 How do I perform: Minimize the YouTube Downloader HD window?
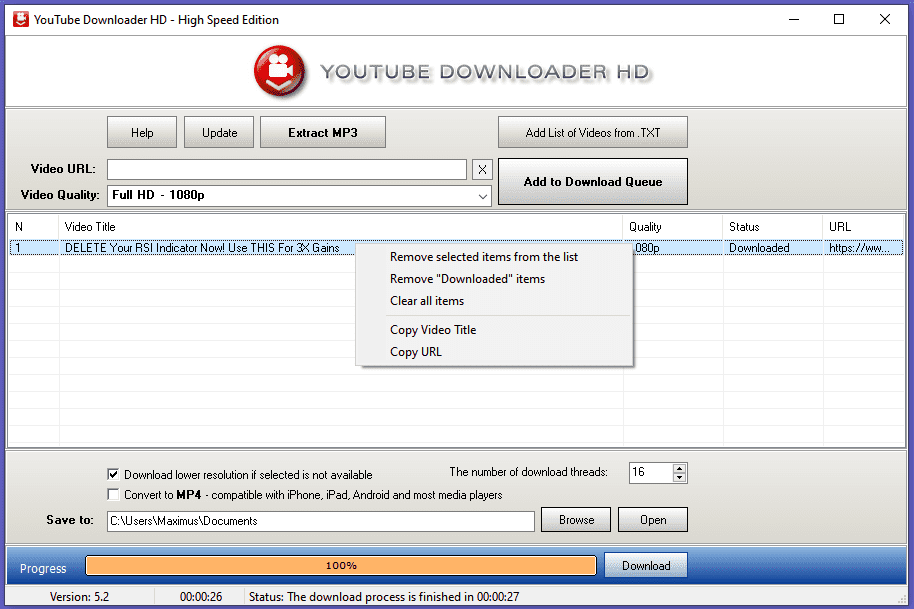(794, 19)
